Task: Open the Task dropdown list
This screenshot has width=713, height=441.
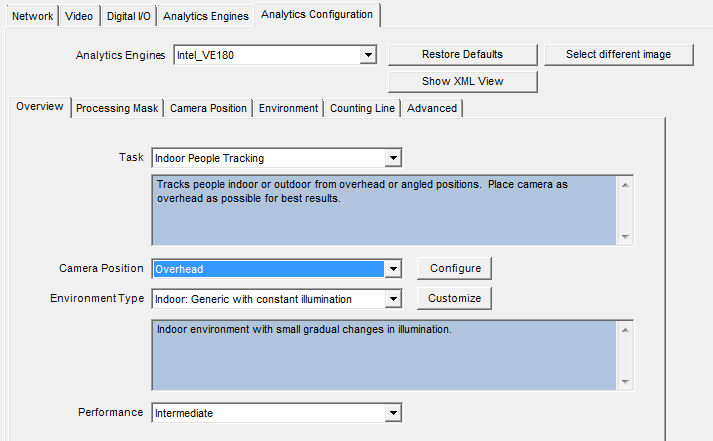Action: click(393, 158)
